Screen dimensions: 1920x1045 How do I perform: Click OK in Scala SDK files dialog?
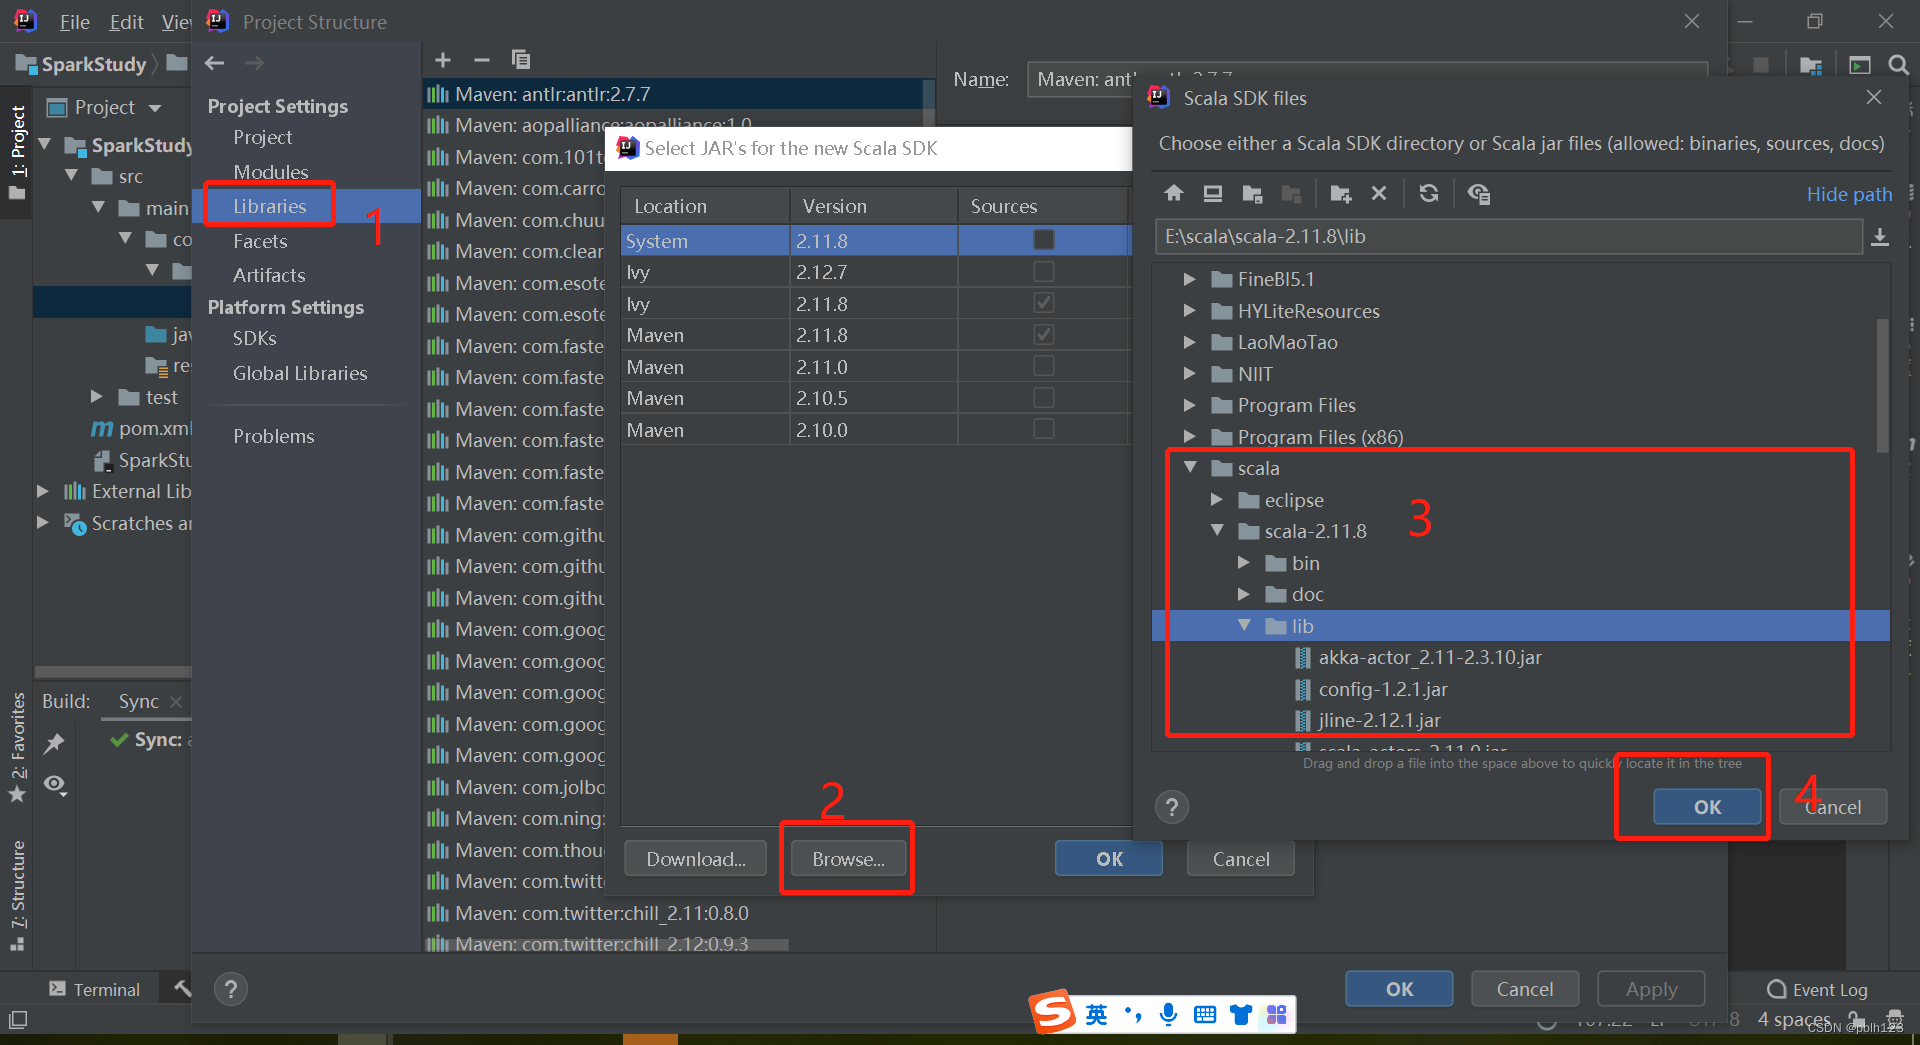tap(1707, 807)
